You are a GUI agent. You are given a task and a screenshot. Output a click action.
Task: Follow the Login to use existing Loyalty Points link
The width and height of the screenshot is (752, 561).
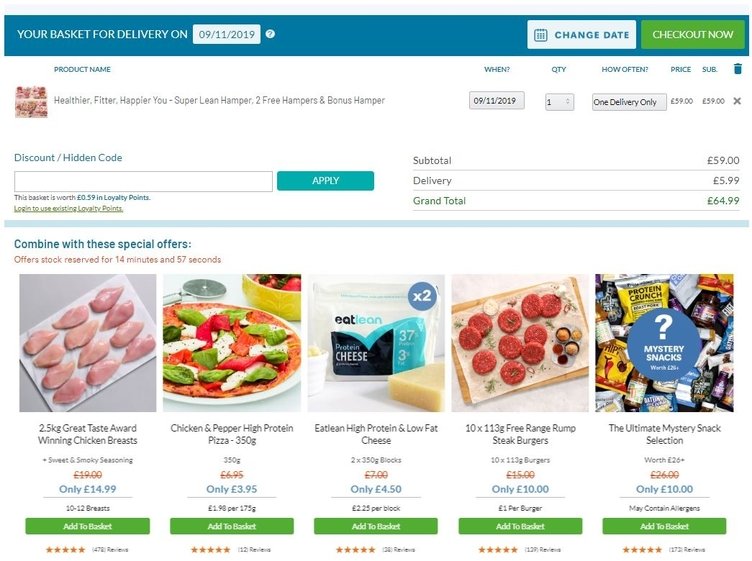click(69, 209)
